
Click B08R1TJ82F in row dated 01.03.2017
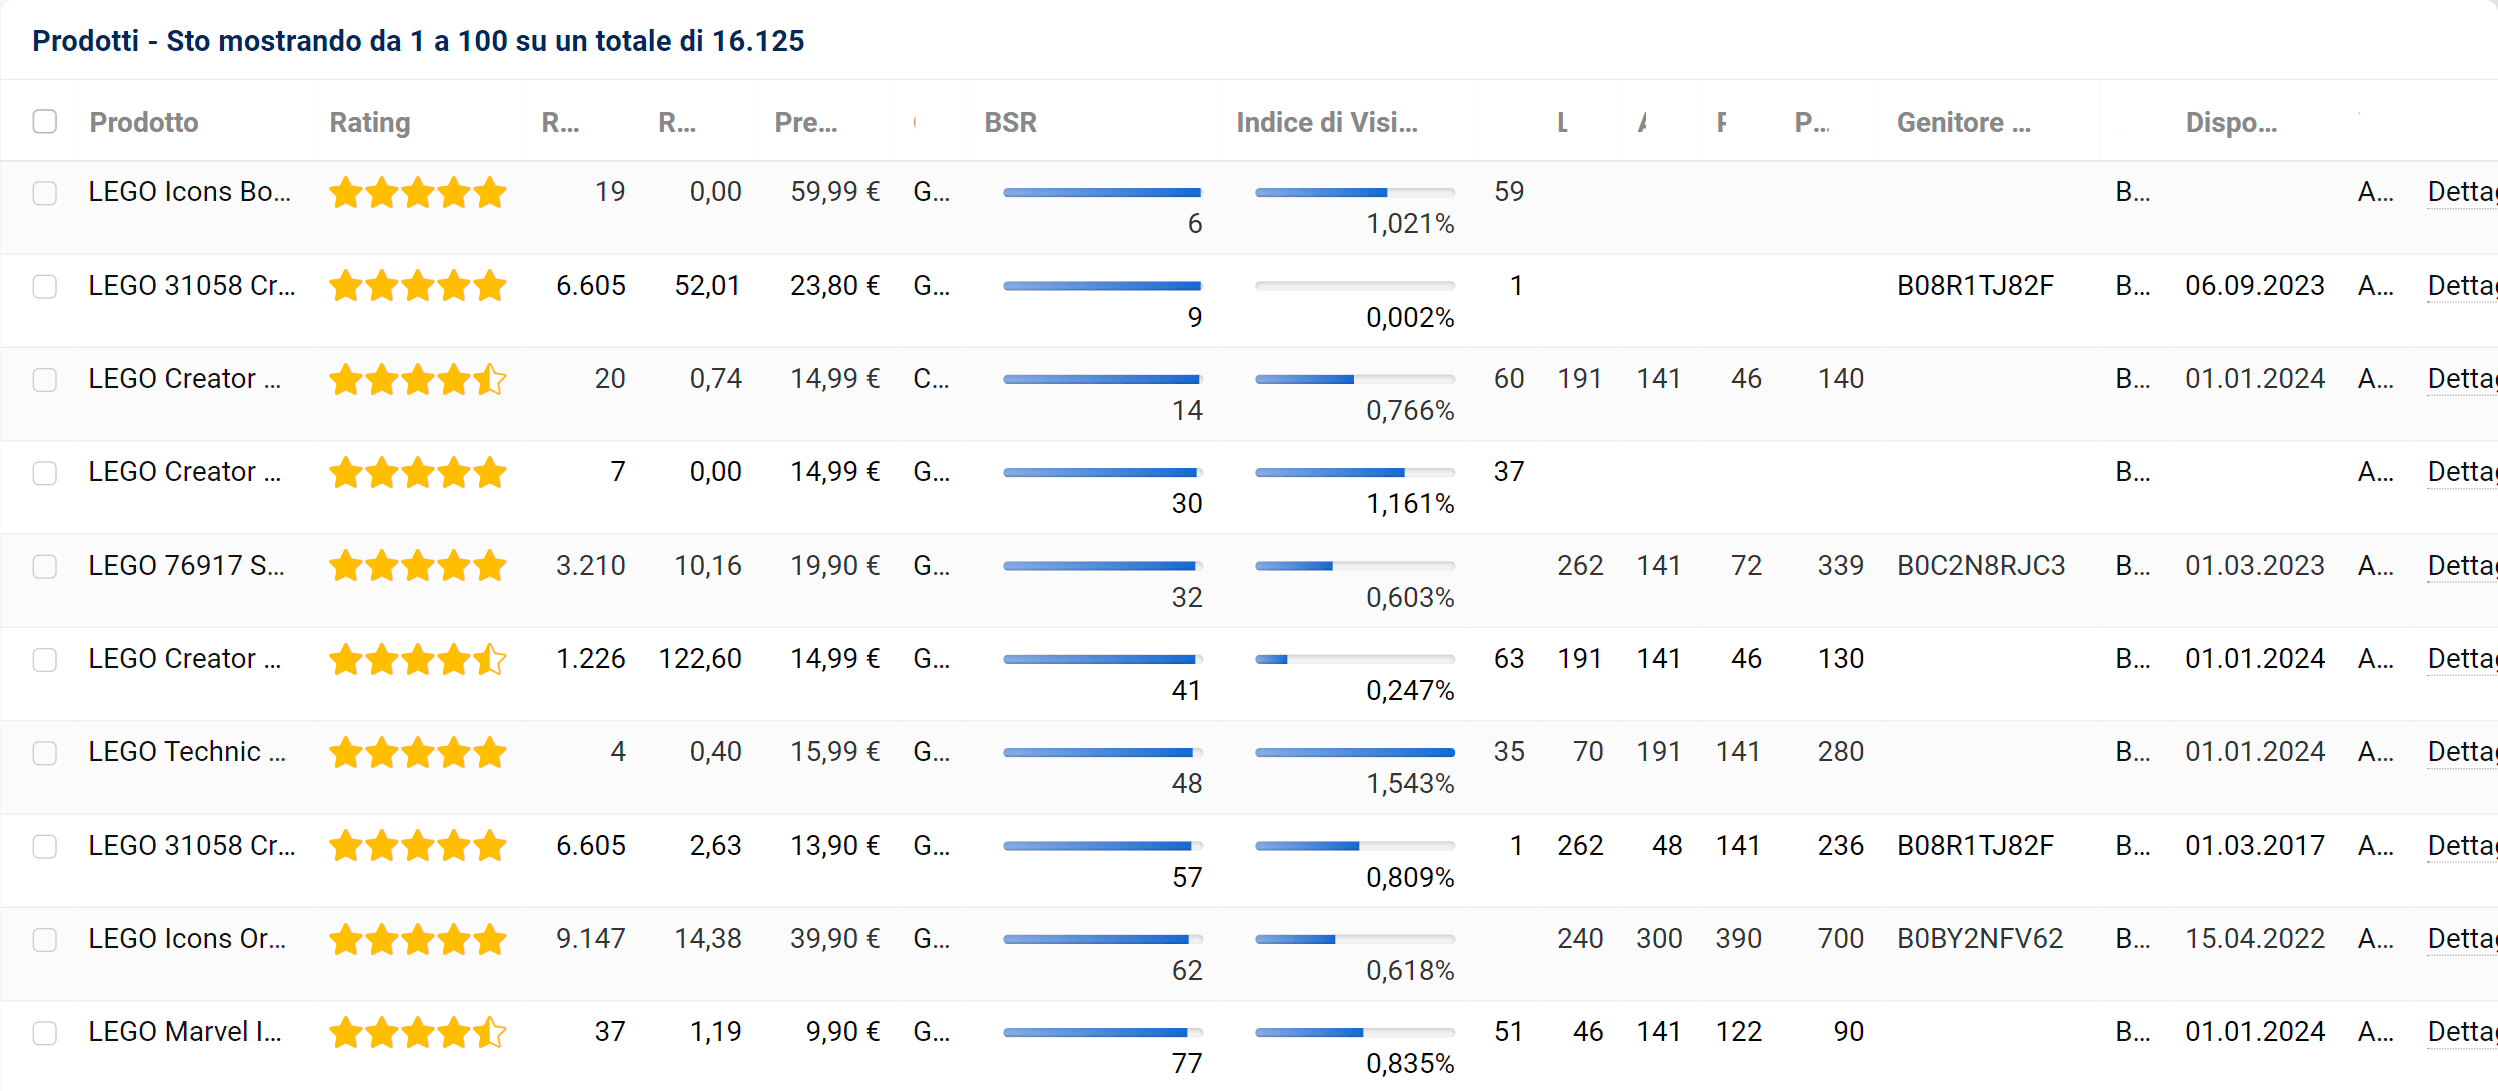1975,846
